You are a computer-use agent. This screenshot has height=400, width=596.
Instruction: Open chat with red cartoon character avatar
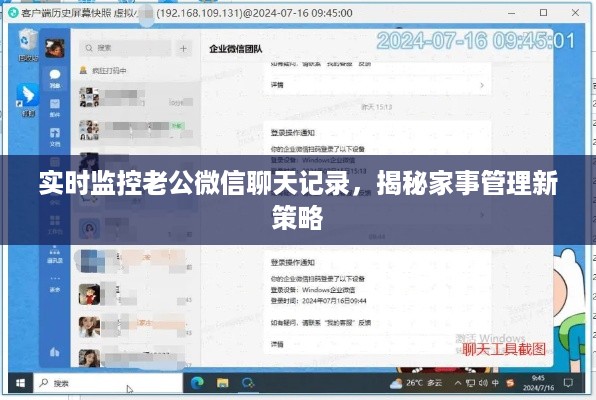click(x=135, y=295)
